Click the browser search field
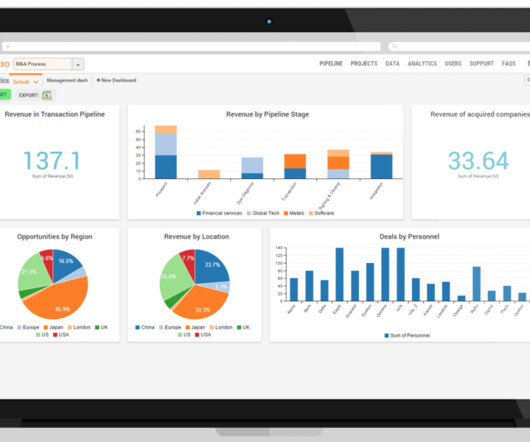 pos(460,47)
